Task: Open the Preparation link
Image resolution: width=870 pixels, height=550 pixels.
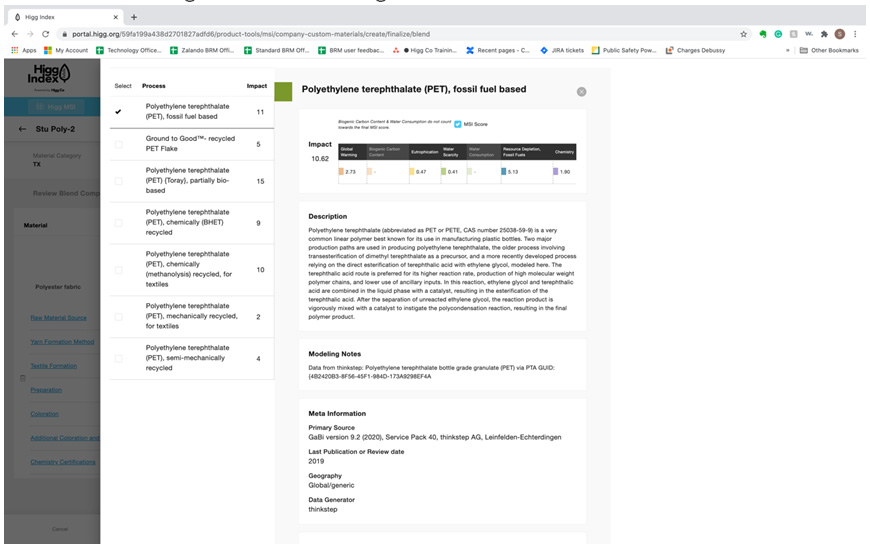Action: 46,390
